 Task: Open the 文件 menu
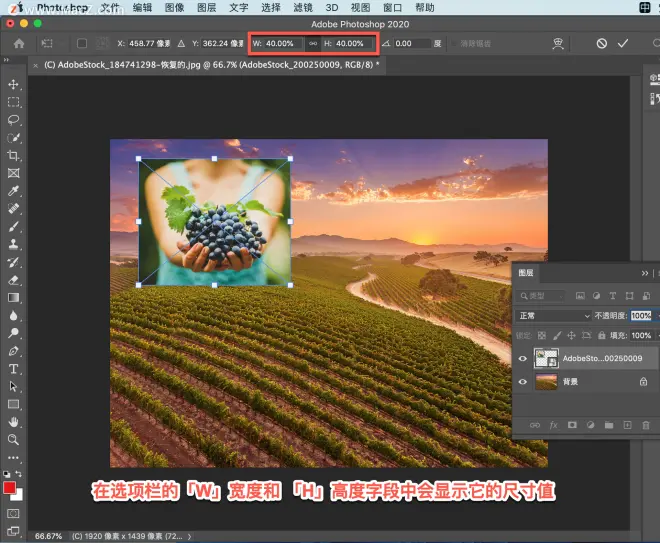110,8
